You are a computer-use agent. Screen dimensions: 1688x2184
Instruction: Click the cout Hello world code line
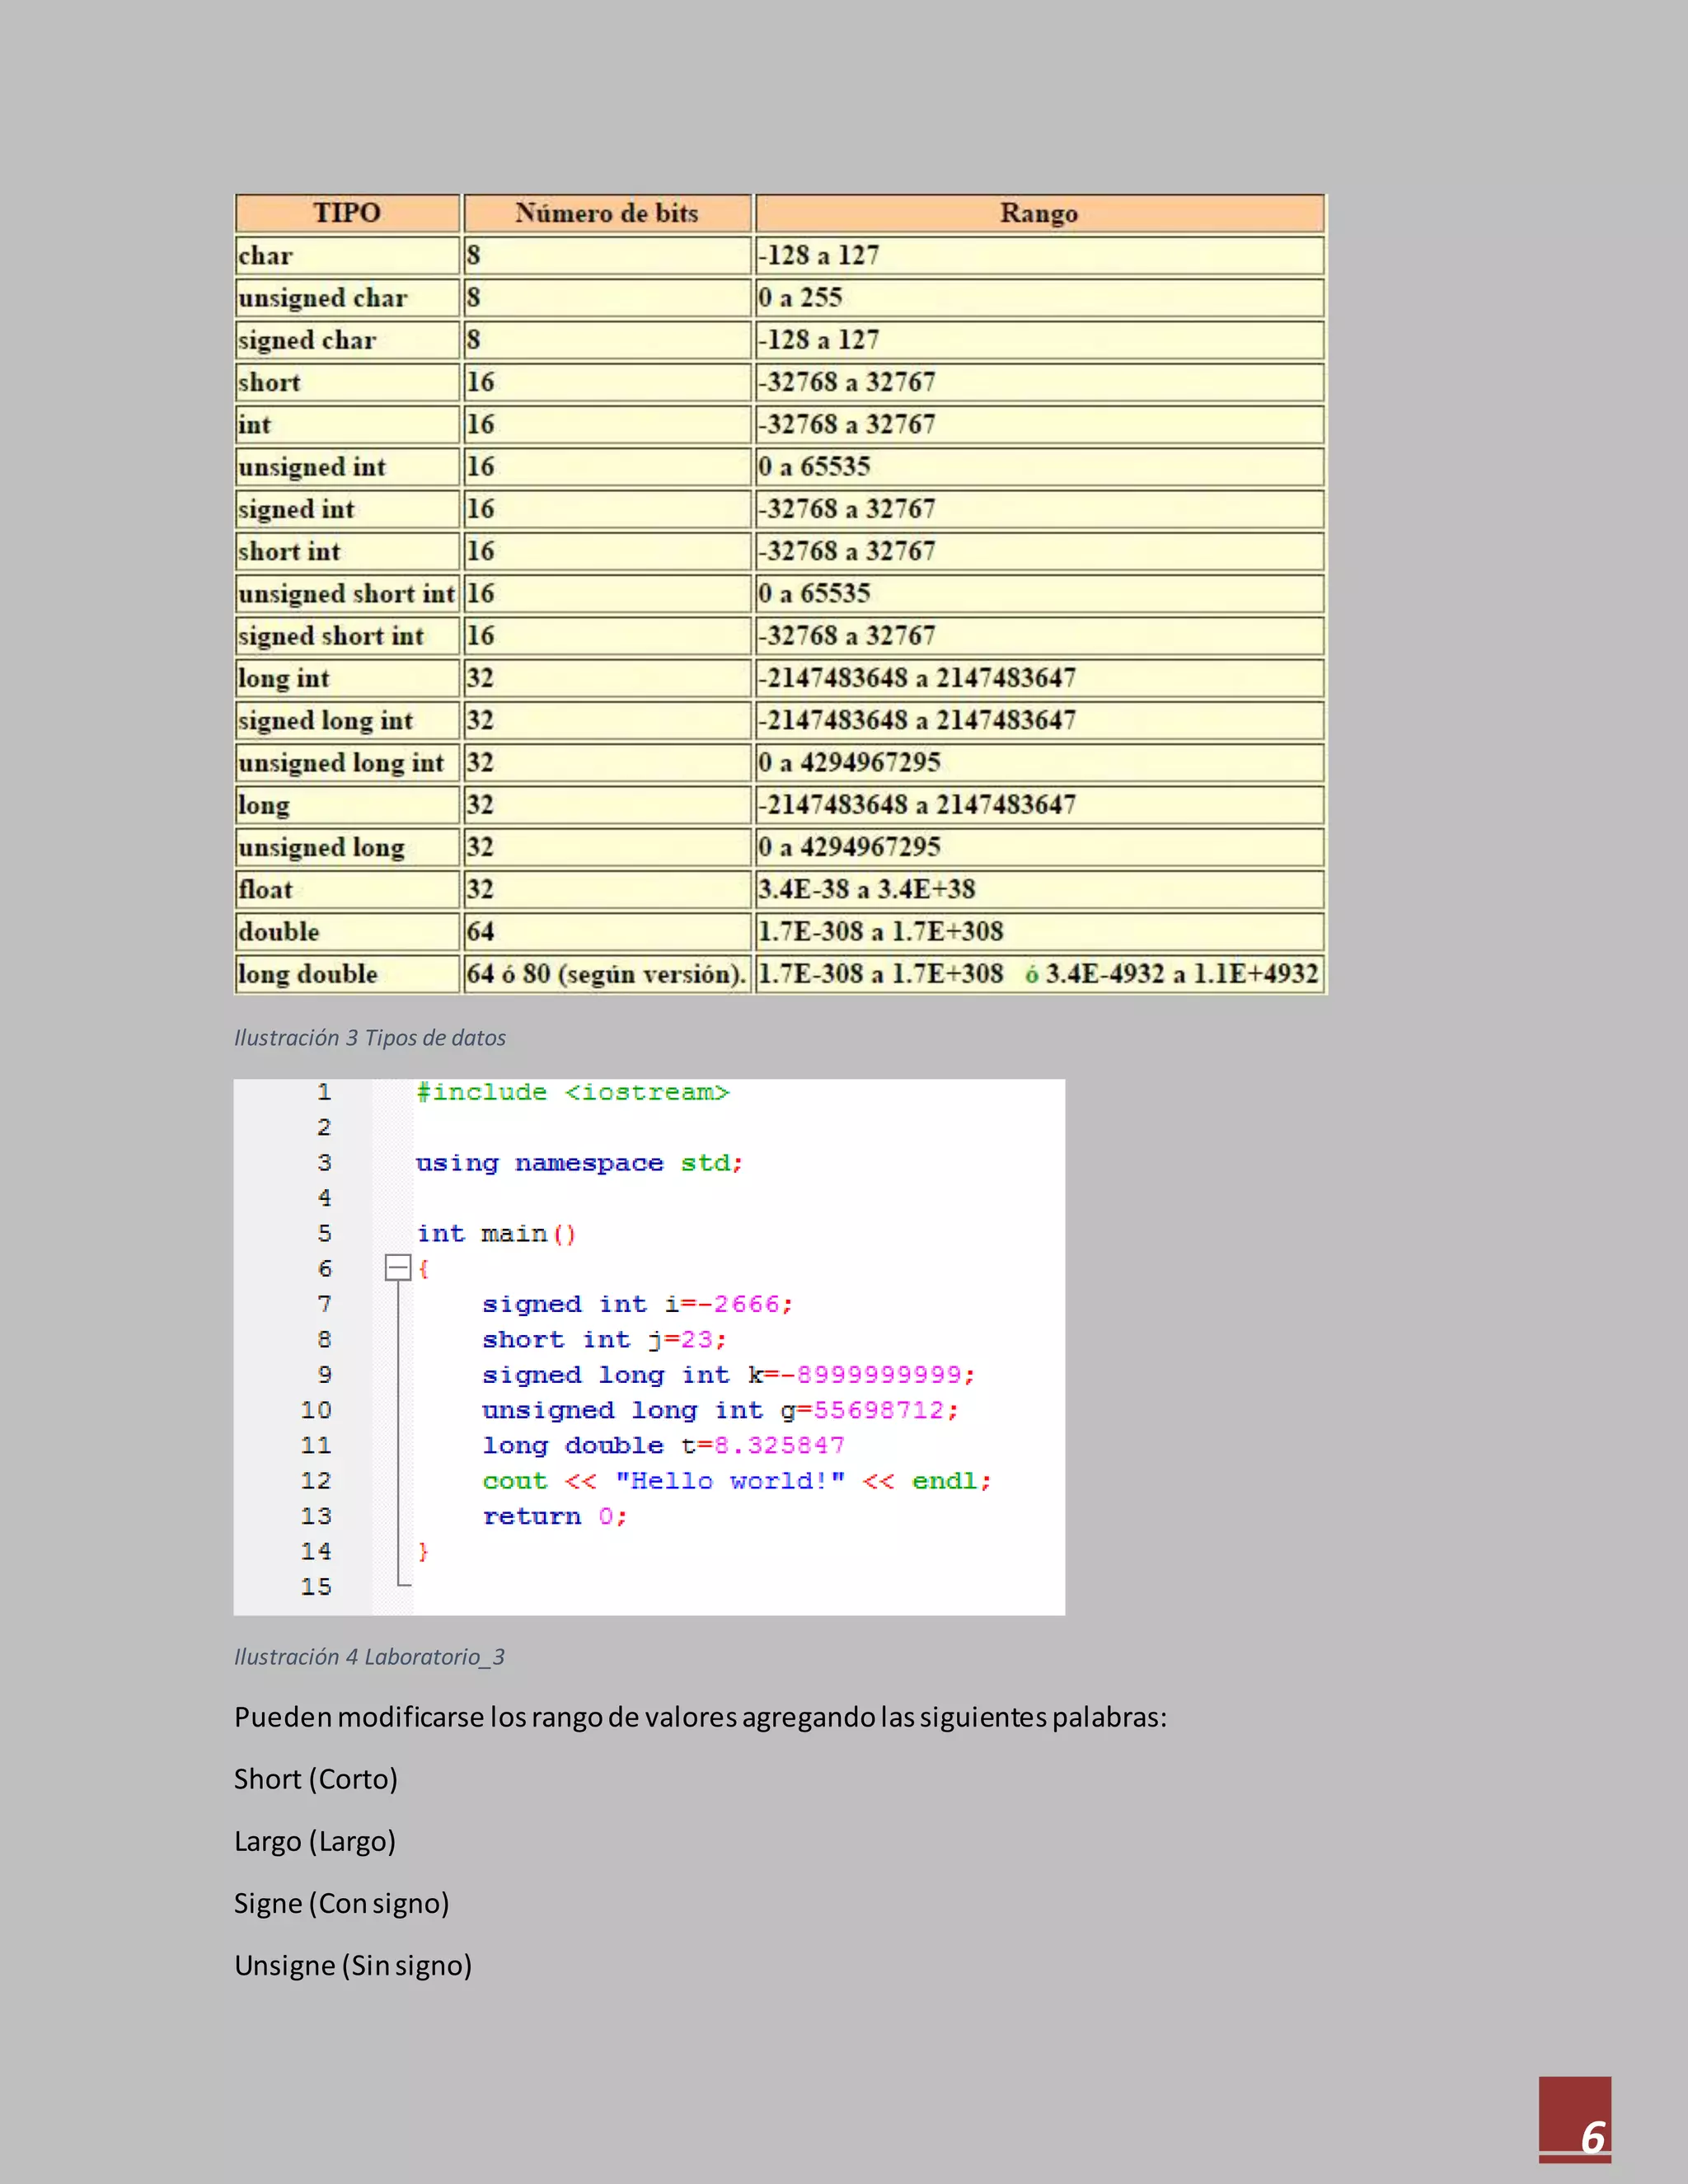pyautogui.click(x=736, y=1481)
